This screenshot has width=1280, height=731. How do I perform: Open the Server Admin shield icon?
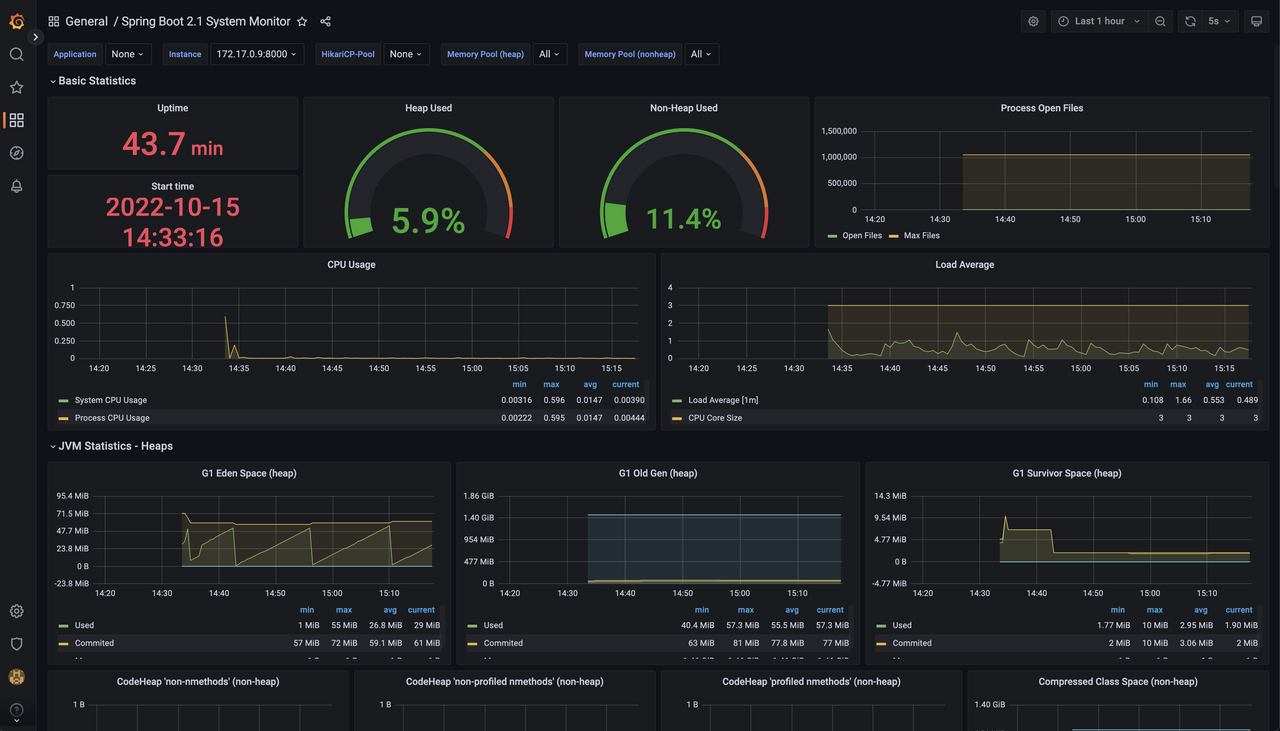pos(16,644)
